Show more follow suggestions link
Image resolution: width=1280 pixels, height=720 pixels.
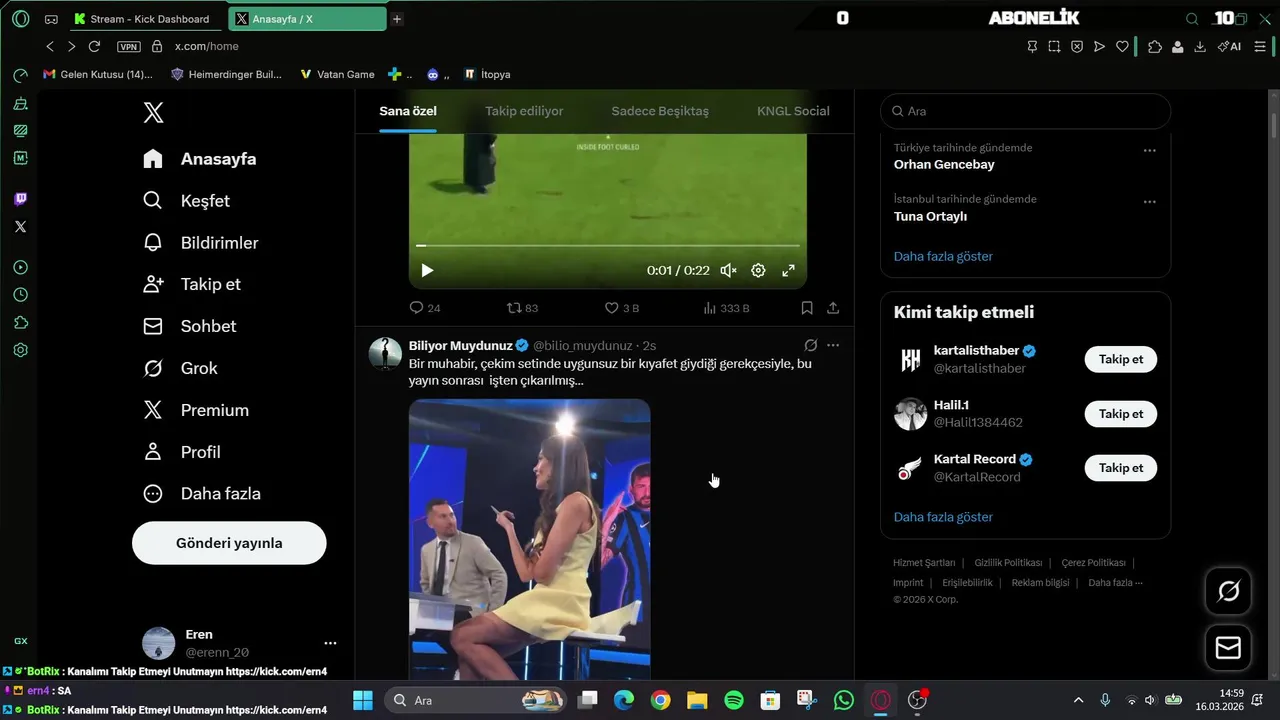click(943, 517)
